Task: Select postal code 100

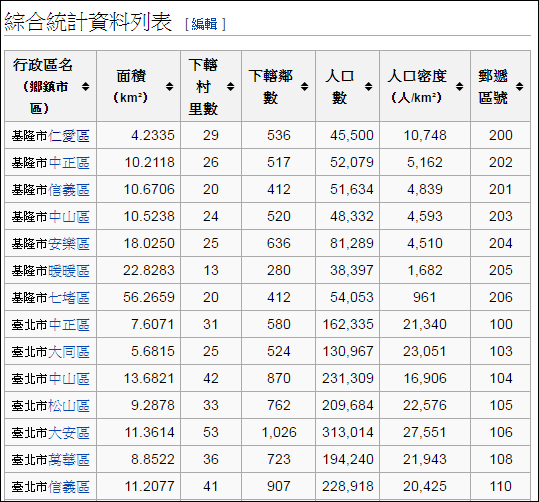Action: click(x=501, y=324)
